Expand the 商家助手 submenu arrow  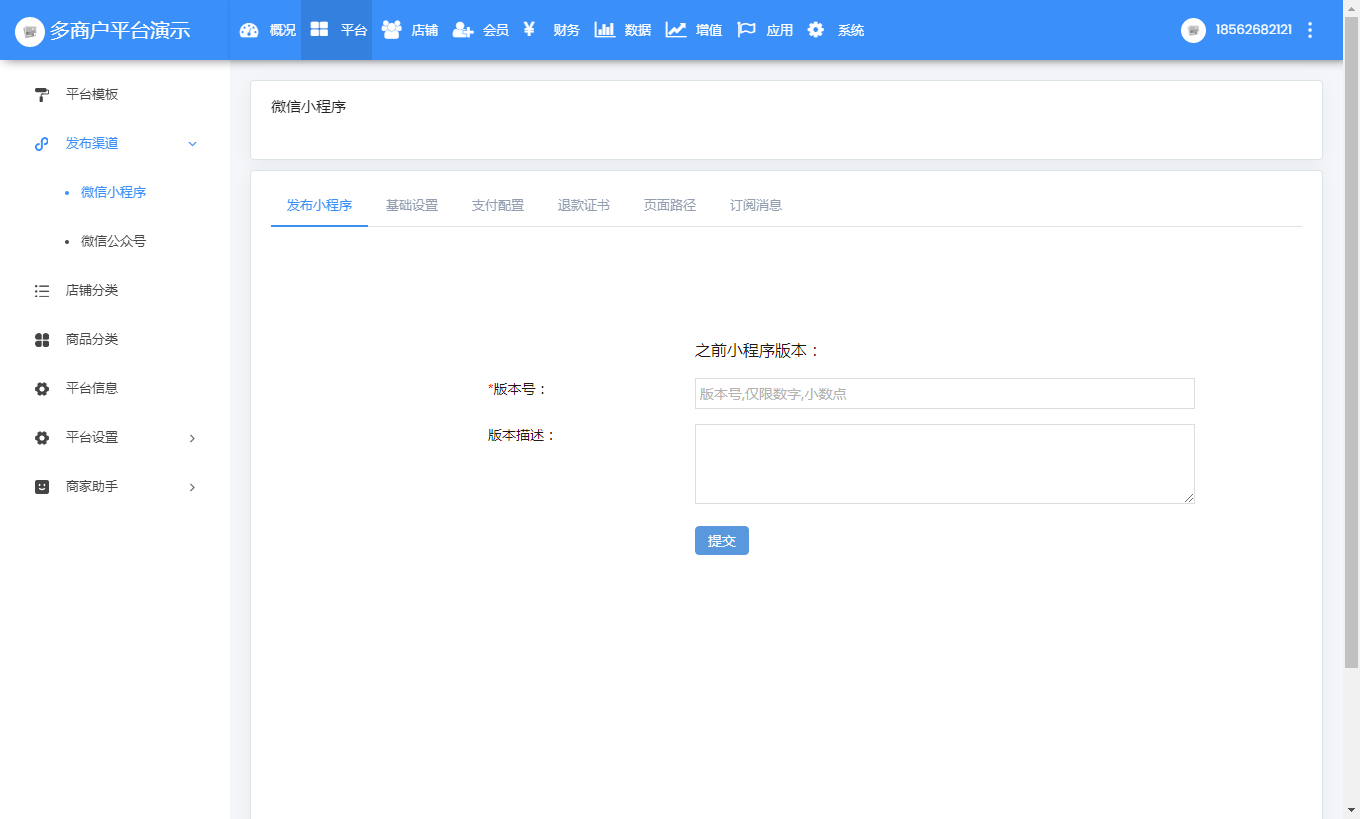(193, 487)
